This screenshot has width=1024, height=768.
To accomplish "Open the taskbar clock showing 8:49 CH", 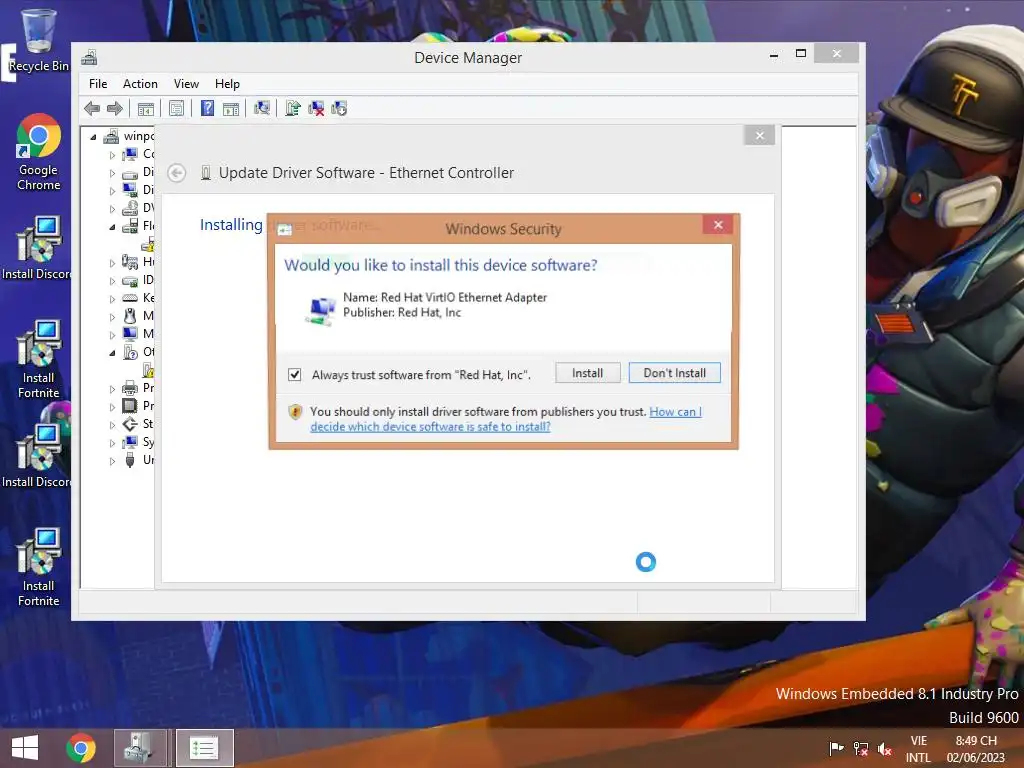I will (976, 749).
